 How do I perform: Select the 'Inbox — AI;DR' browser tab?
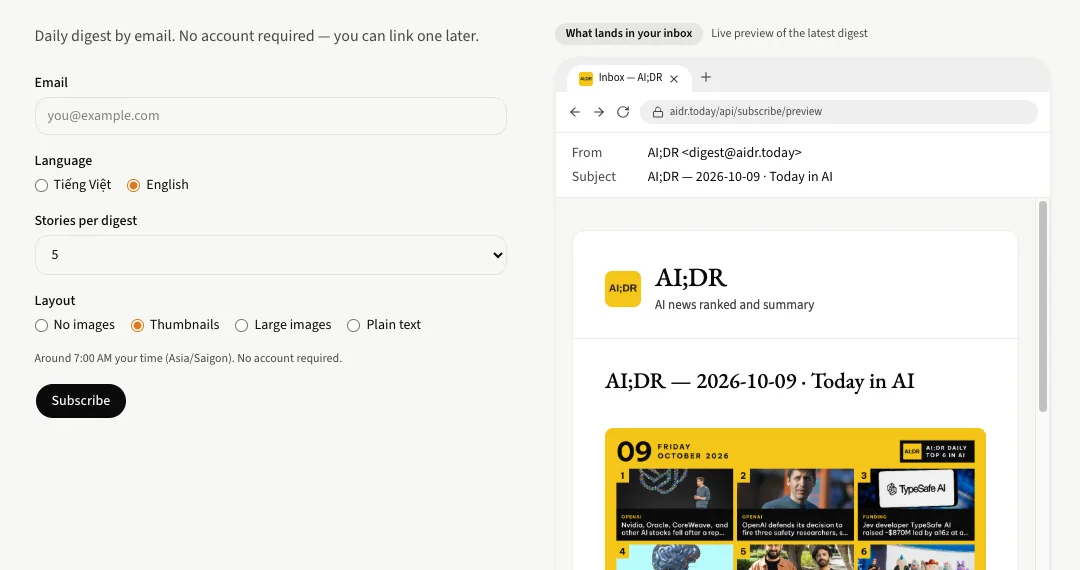[629, 78]
